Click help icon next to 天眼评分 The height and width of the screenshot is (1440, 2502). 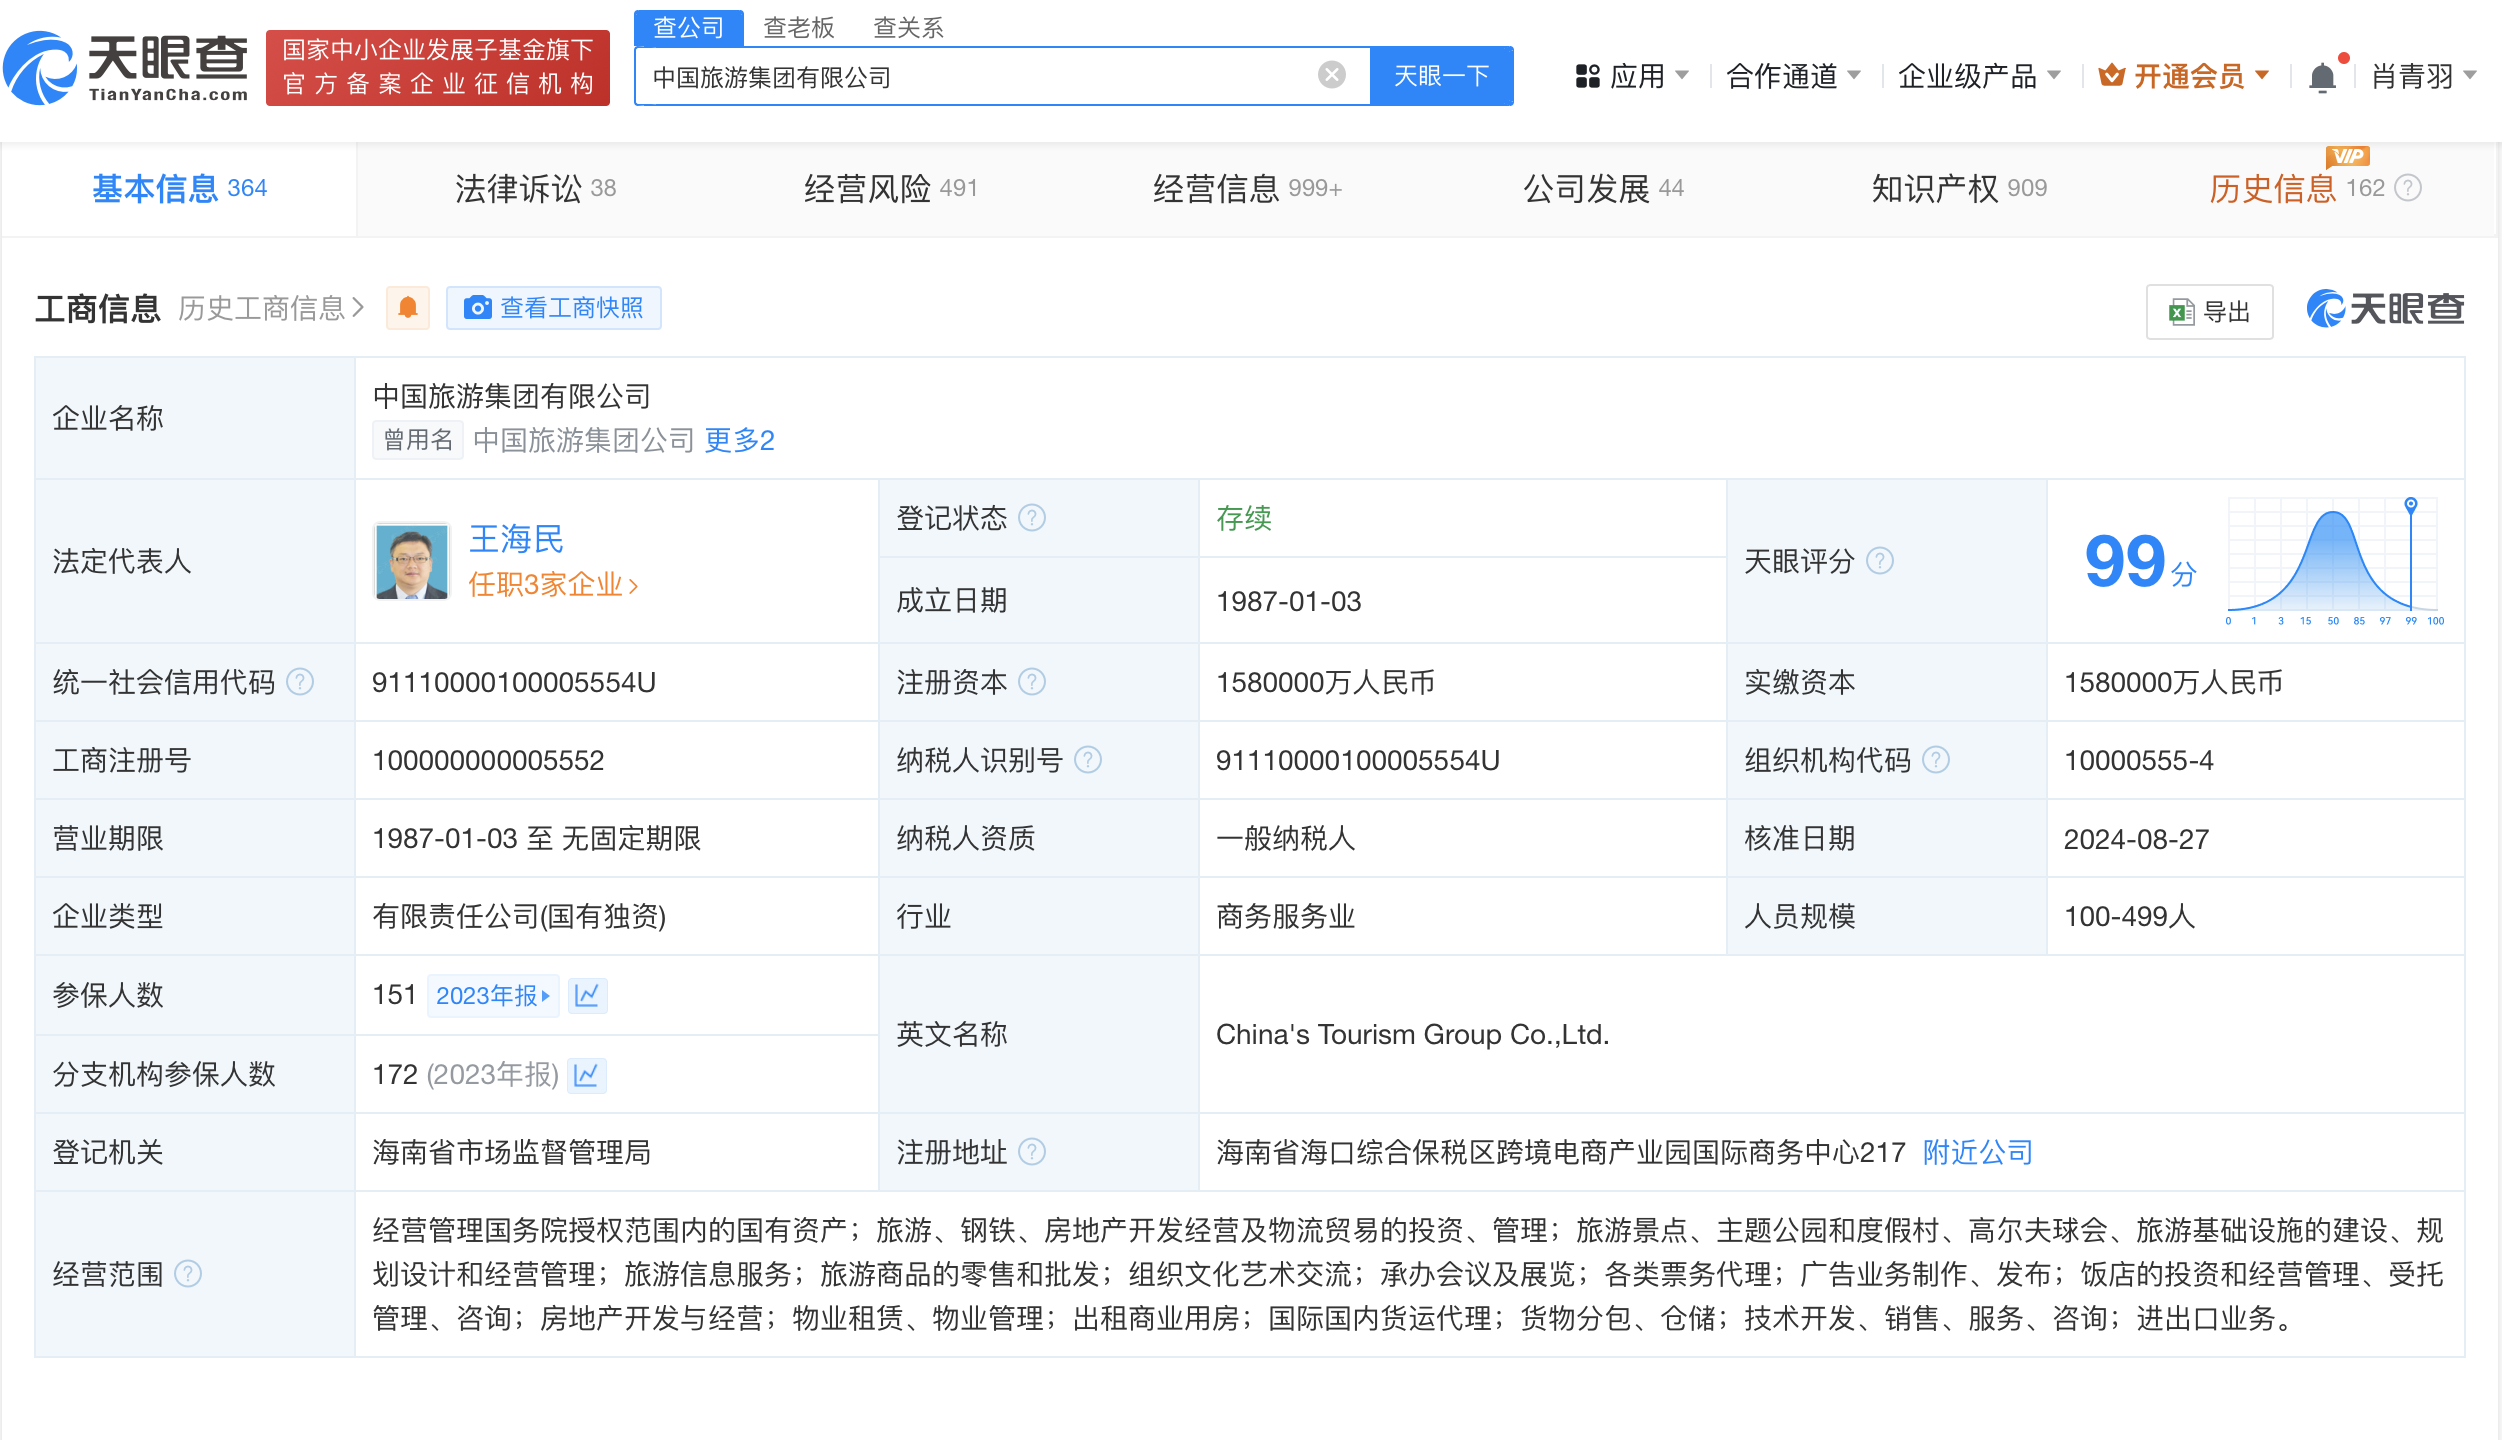point(1880,562)
